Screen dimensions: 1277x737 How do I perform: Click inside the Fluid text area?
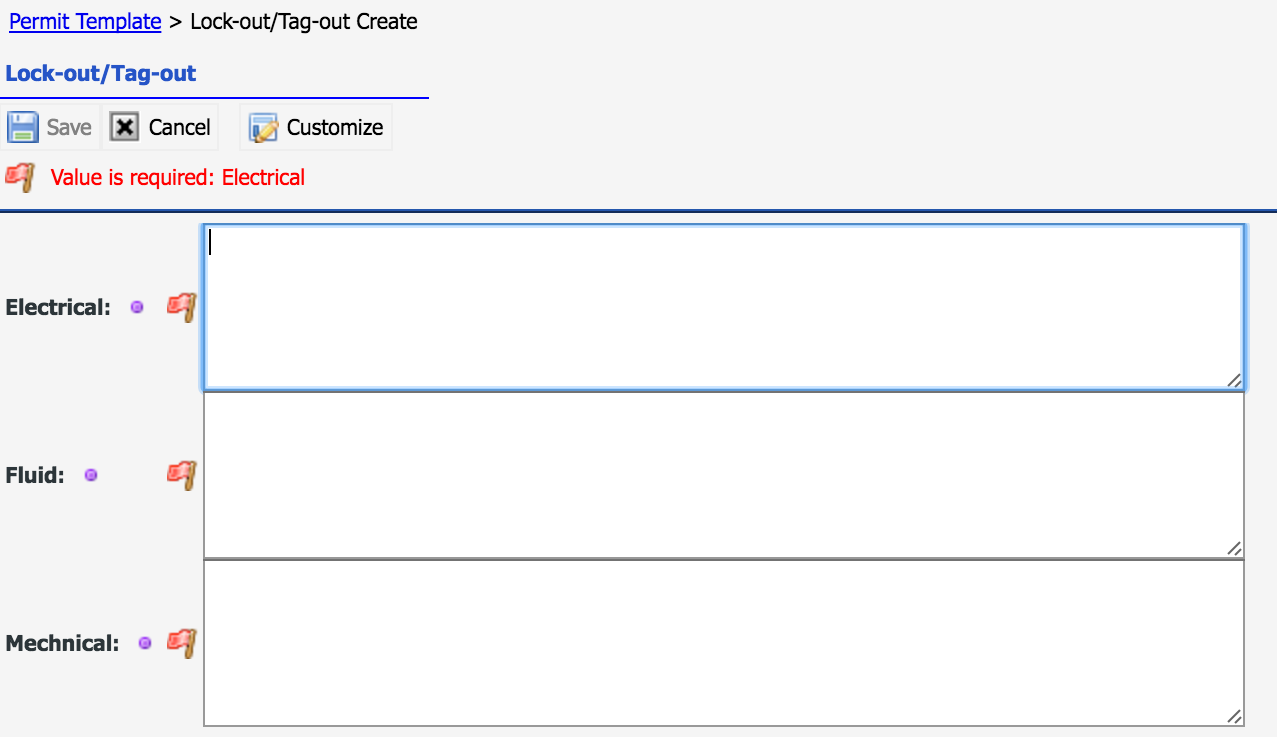tap(723, 475)
